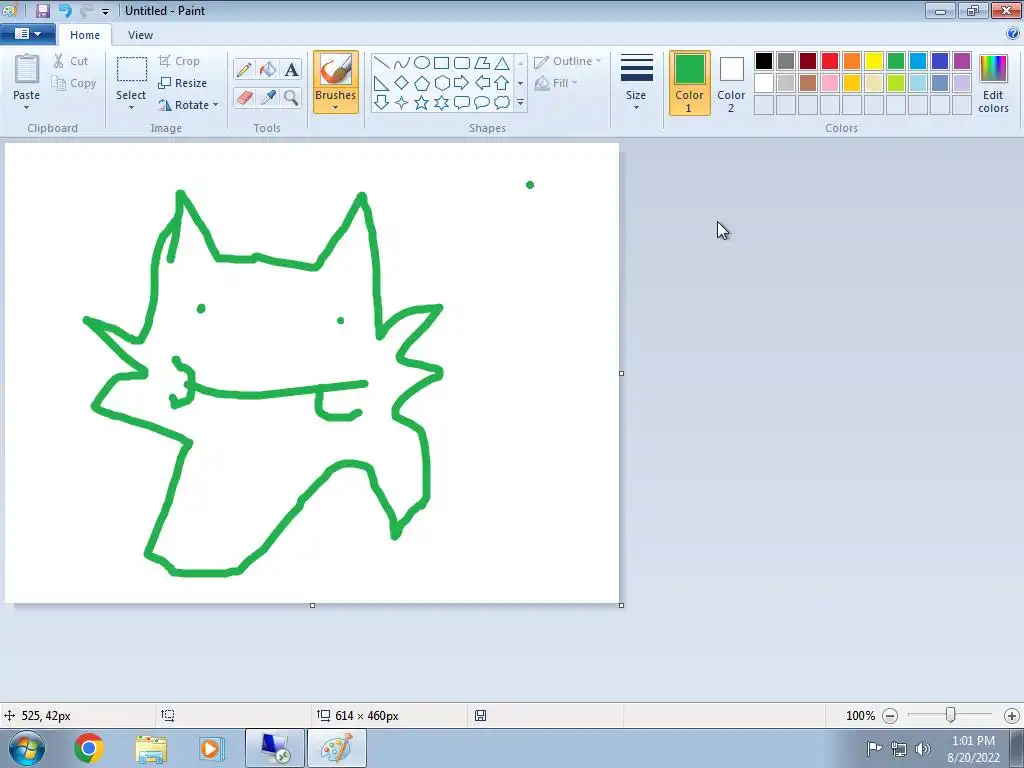
Task: Pick the orange color swatch
Action: tap(852, 61)
